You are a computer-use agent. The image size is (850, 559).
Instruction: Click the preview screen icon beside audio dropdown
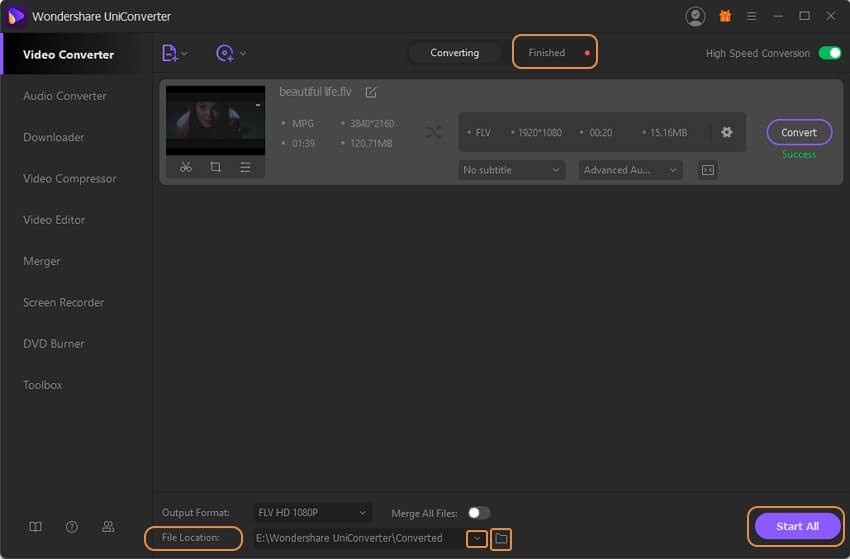(707, 170)
